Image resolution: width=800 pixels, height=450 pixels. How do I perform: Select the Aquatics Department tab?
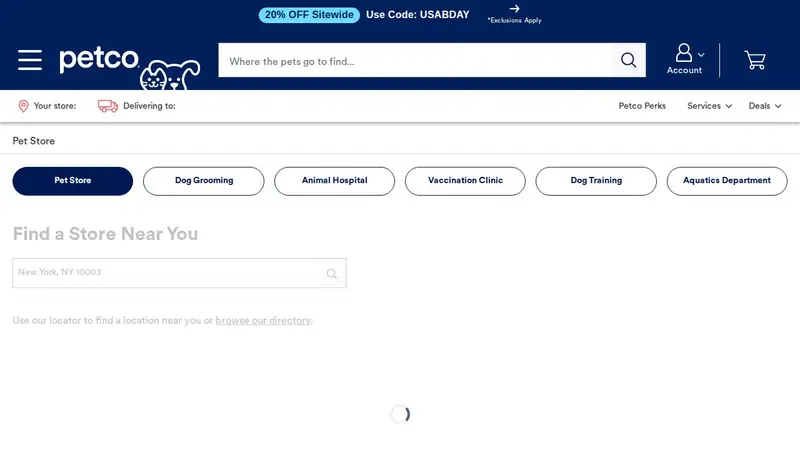[727, 181]
